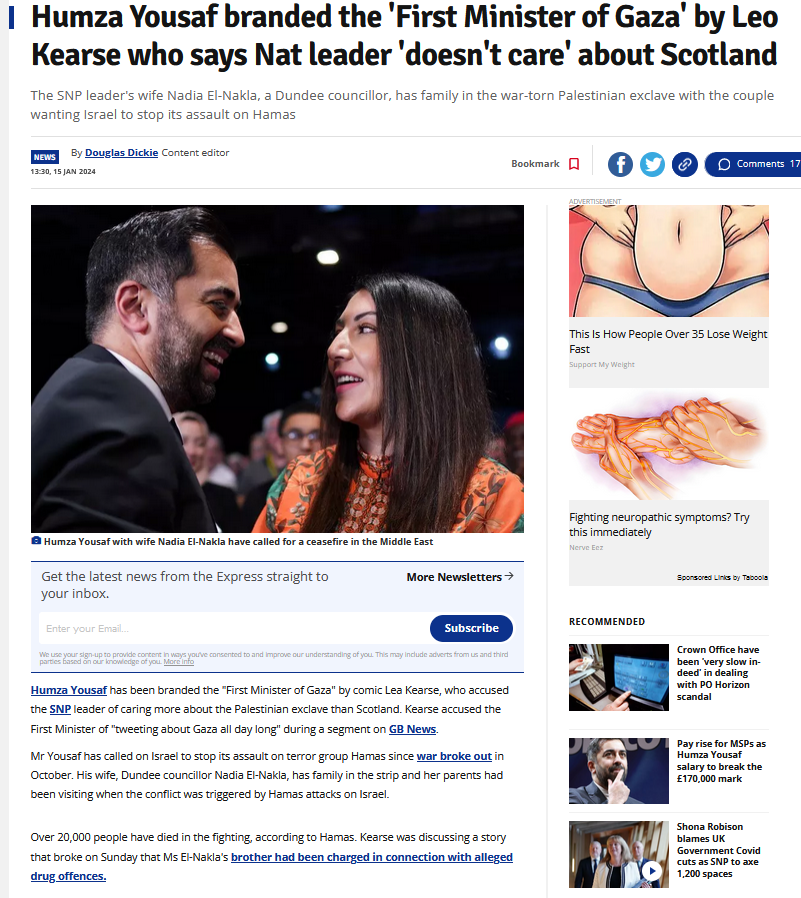Click the weight loss advertisement image
This screenshot has height=898, width=801.
click(669, 261)
